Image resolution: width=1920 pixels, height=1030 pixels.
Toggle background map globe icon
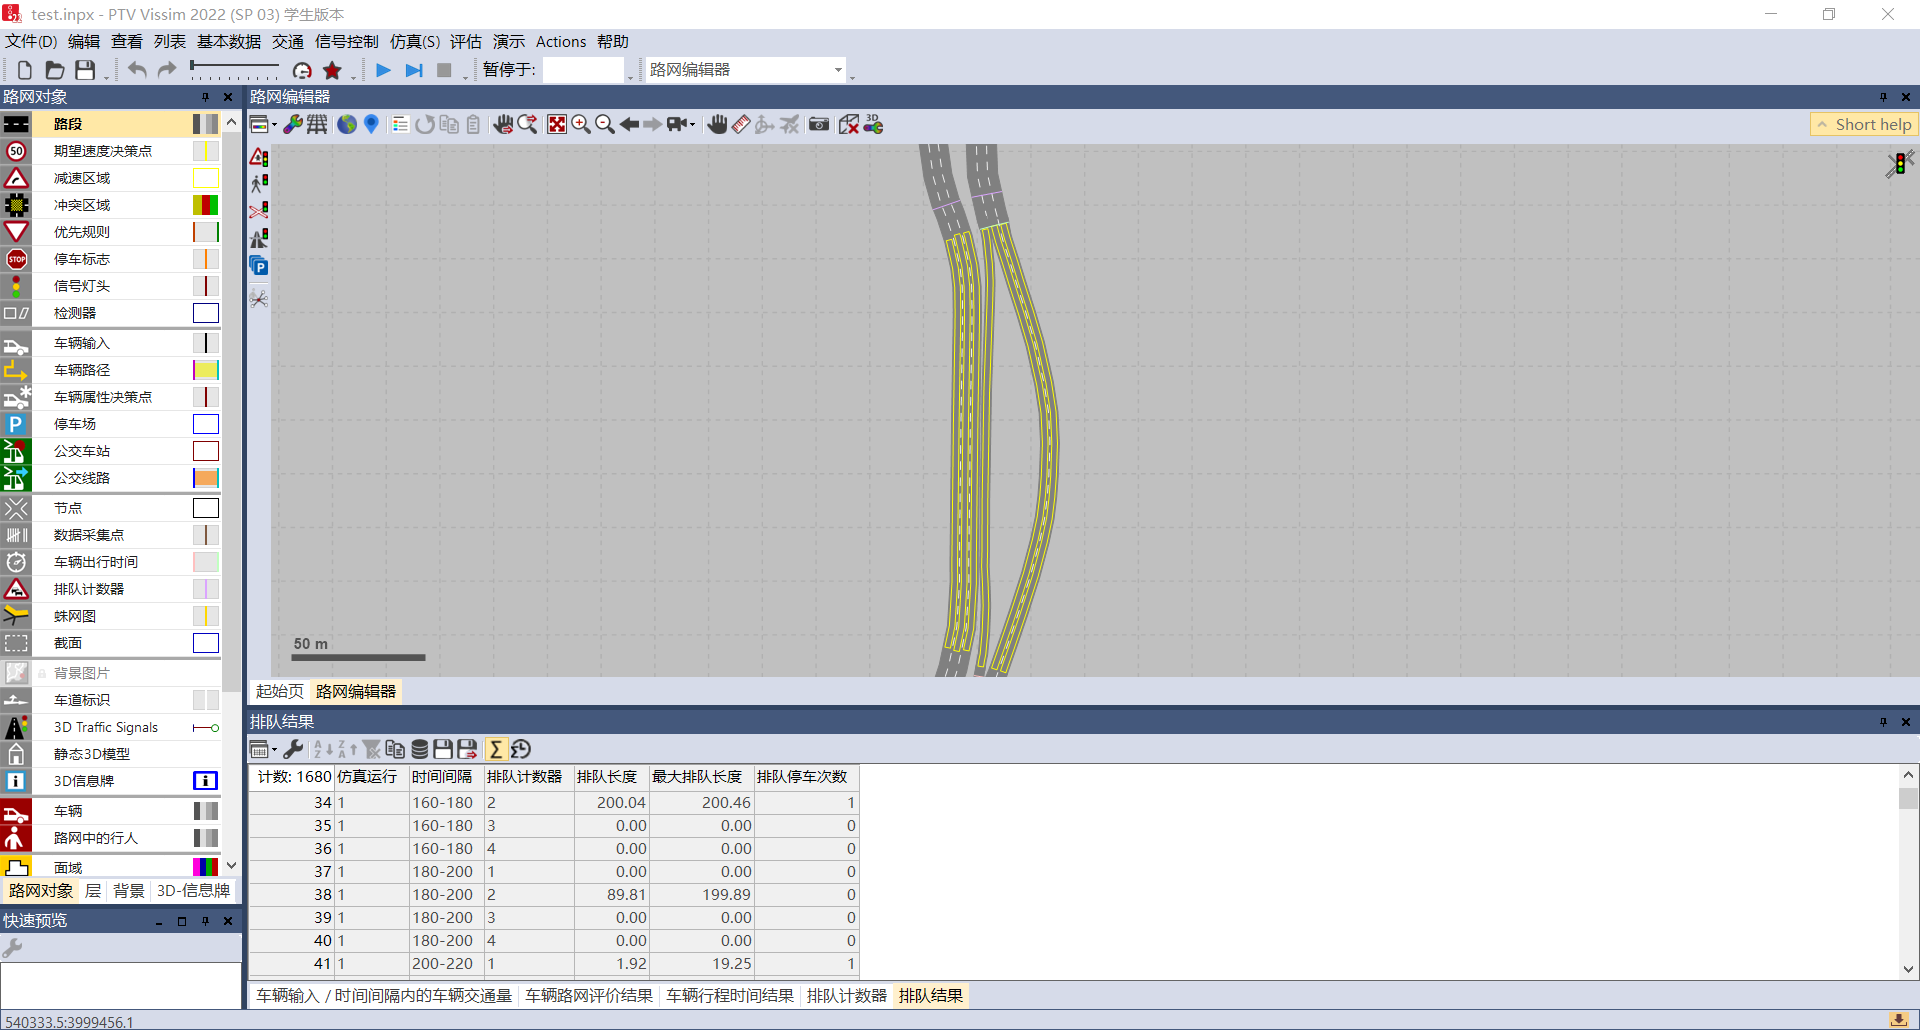pos(347,124)
